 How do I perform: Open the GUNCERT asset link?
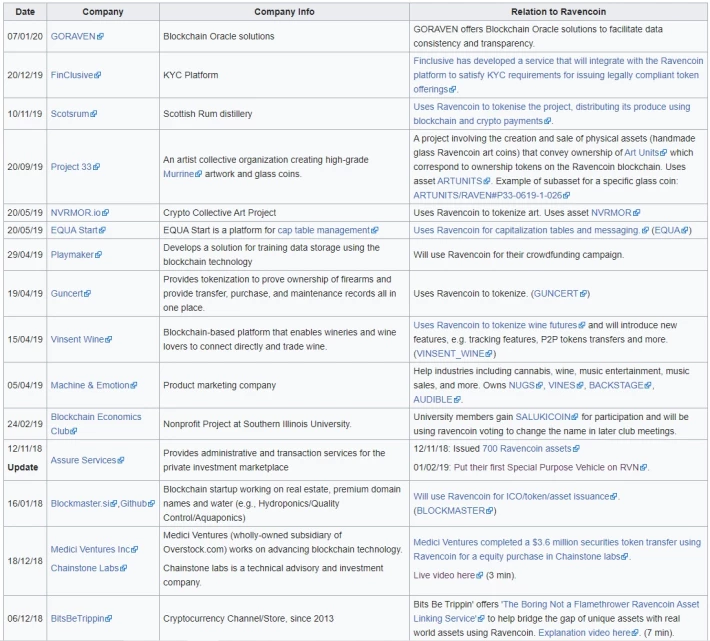pos(561,293)
